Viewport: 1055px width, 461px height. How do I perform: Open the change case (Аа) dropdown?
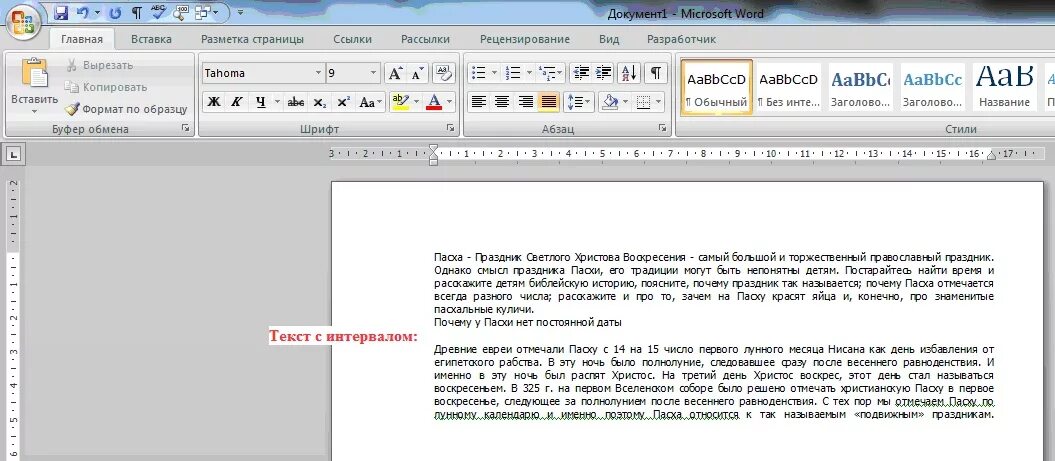pyautogui.click(x=371, y=102)
